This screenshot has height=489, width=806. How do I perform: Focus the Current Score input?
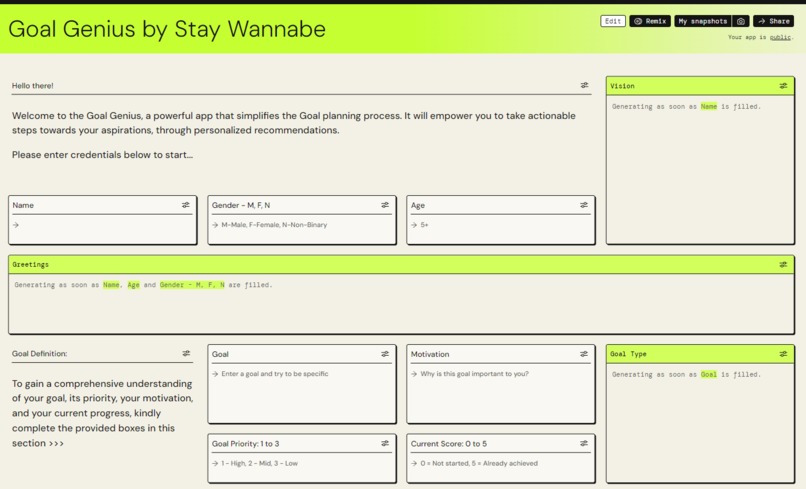501,463
